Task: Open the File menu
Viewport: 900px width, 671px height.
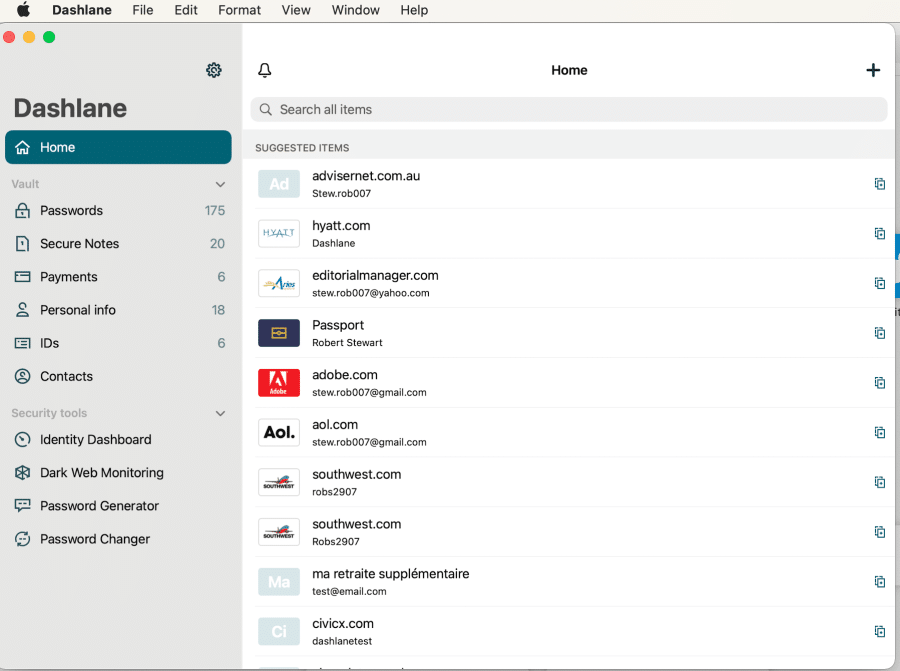Action: click(x=143, y=10)
